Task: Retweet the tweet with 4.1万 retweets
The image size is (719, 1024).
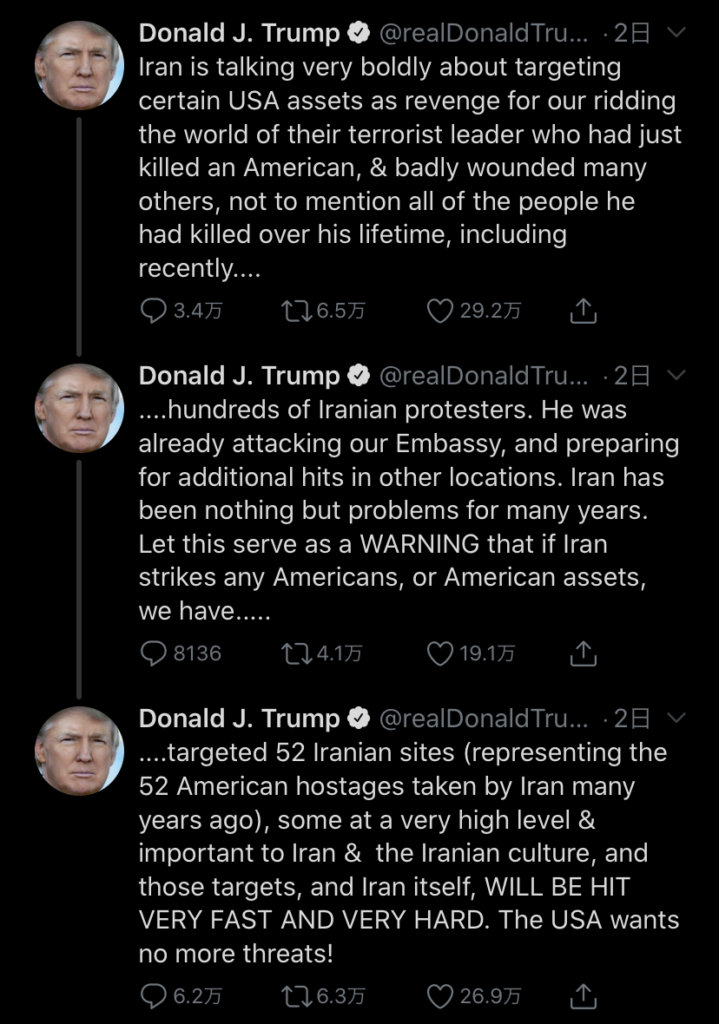Action: 295,654
